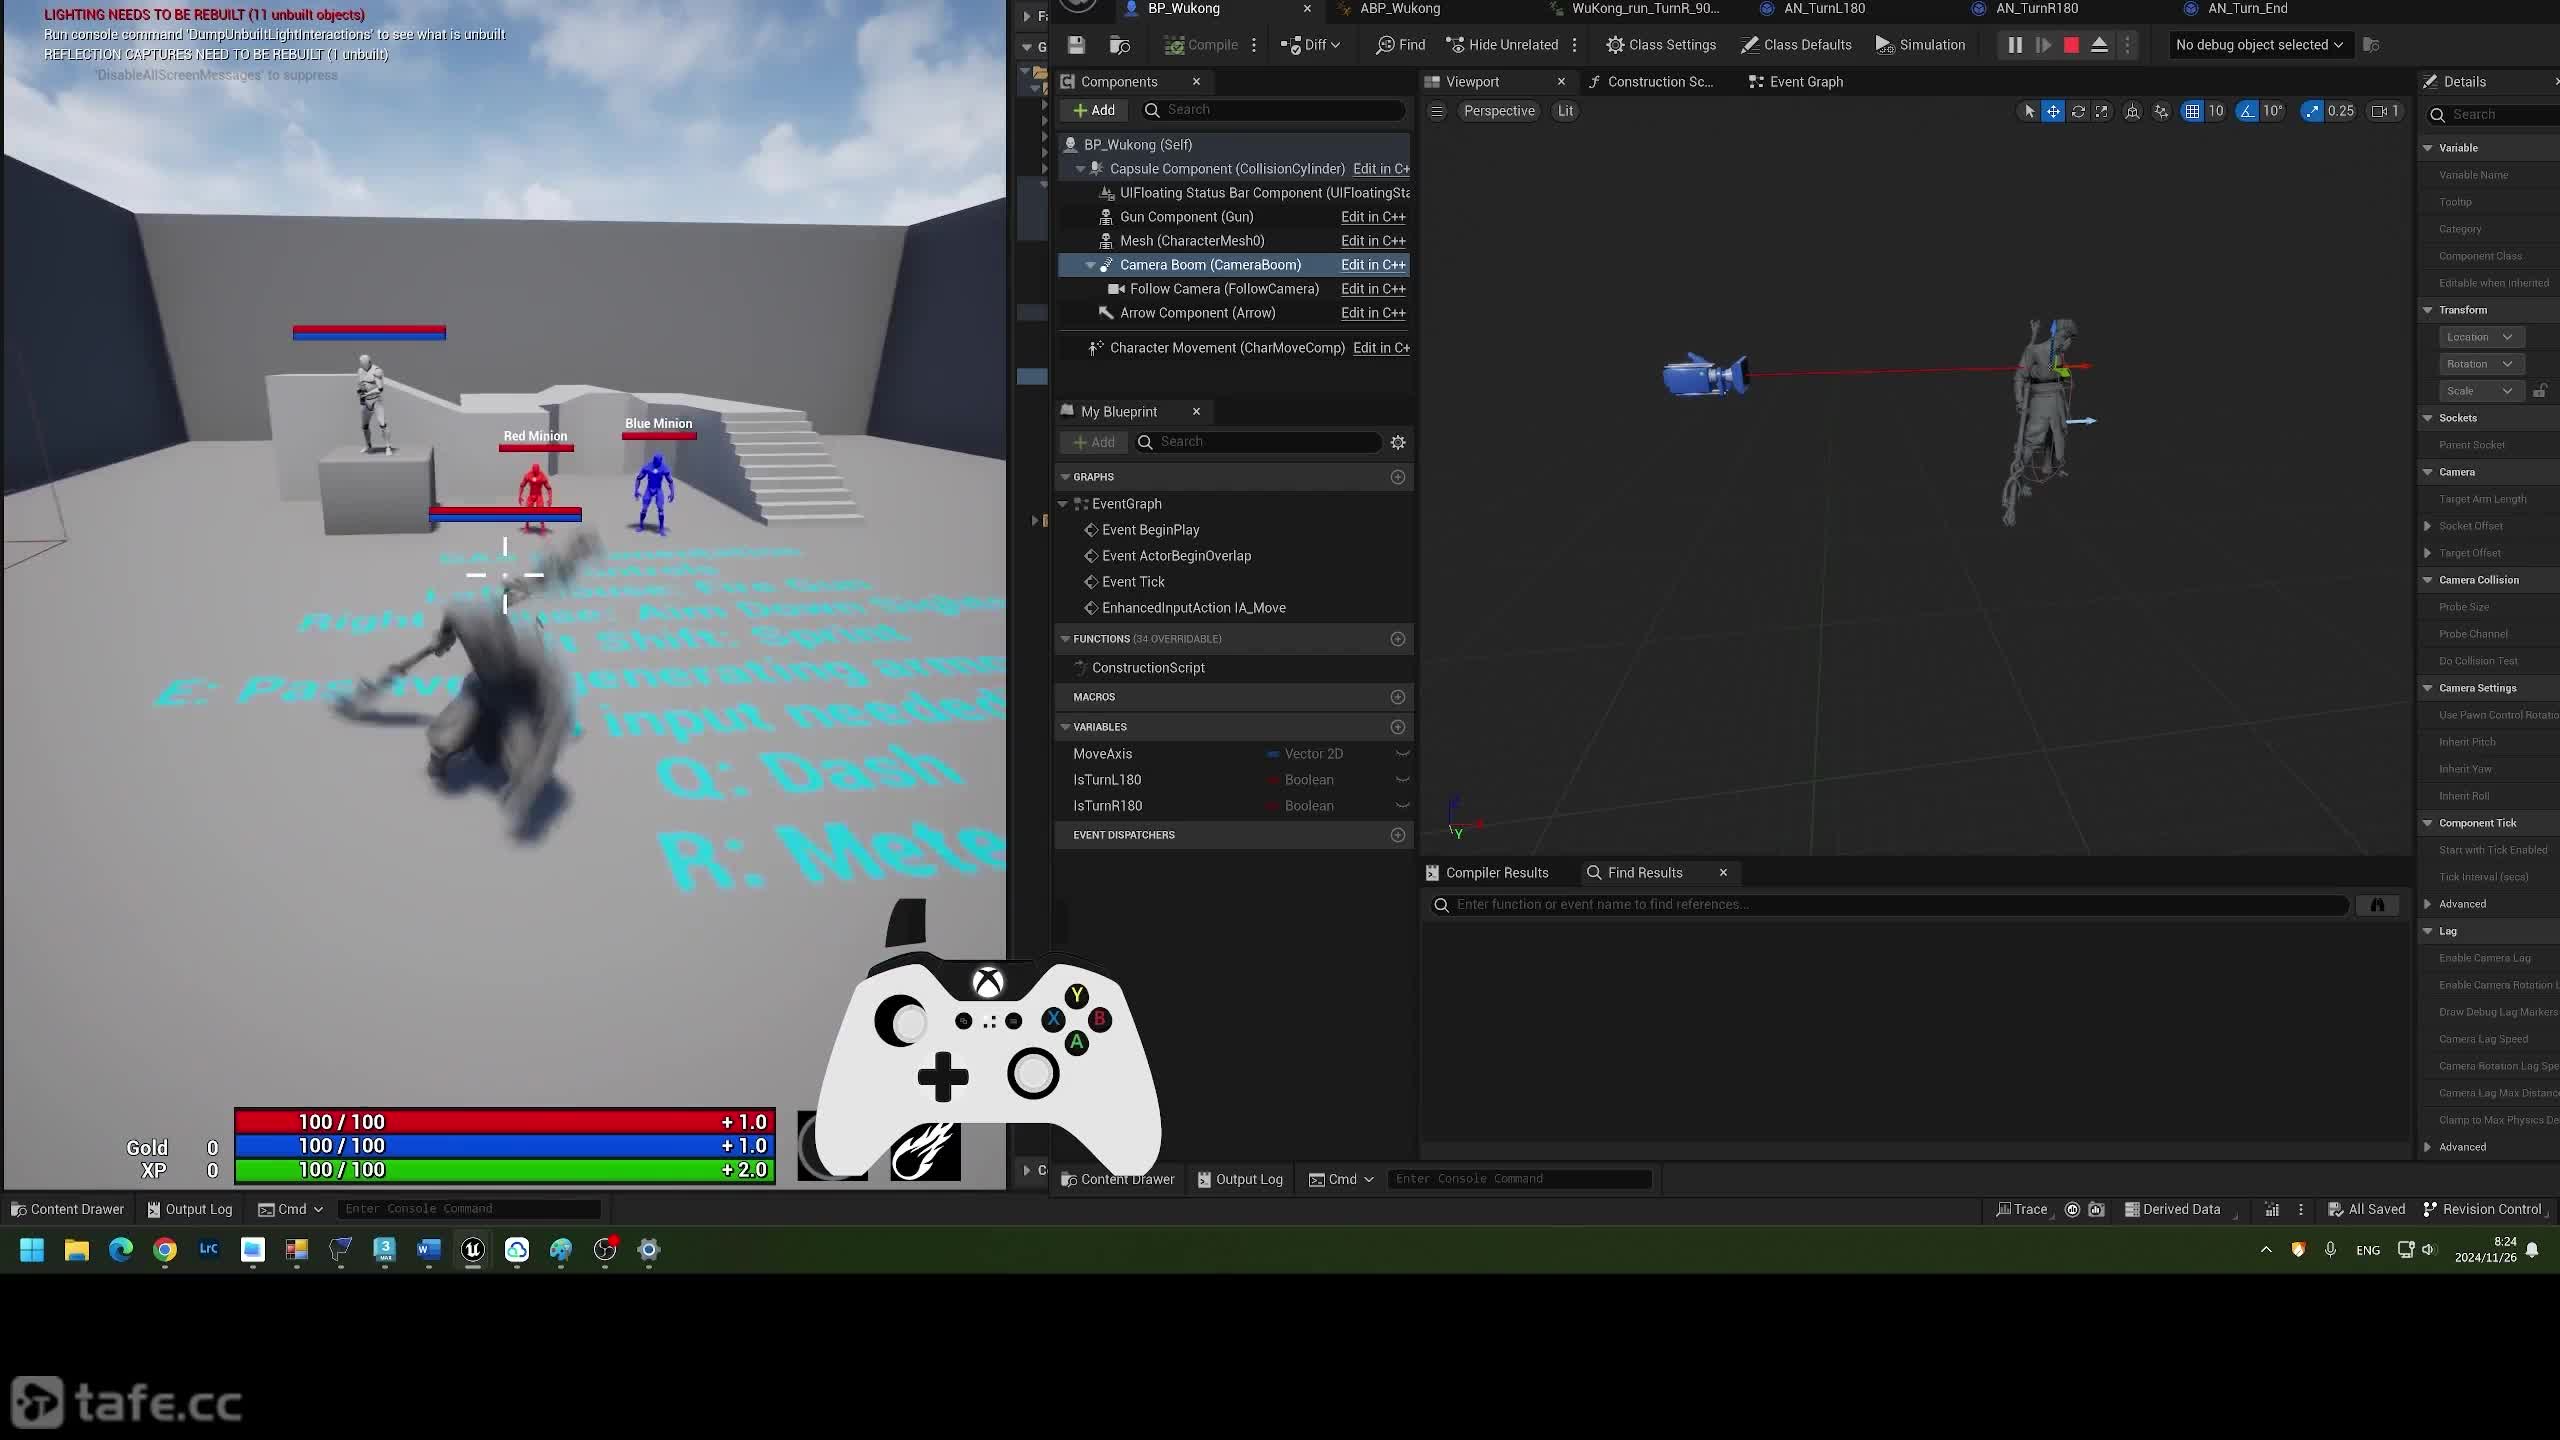Activate the scale gizmo tool
The width and height of the screenshot is (2560, 1440).
(x=2101, y=111)
